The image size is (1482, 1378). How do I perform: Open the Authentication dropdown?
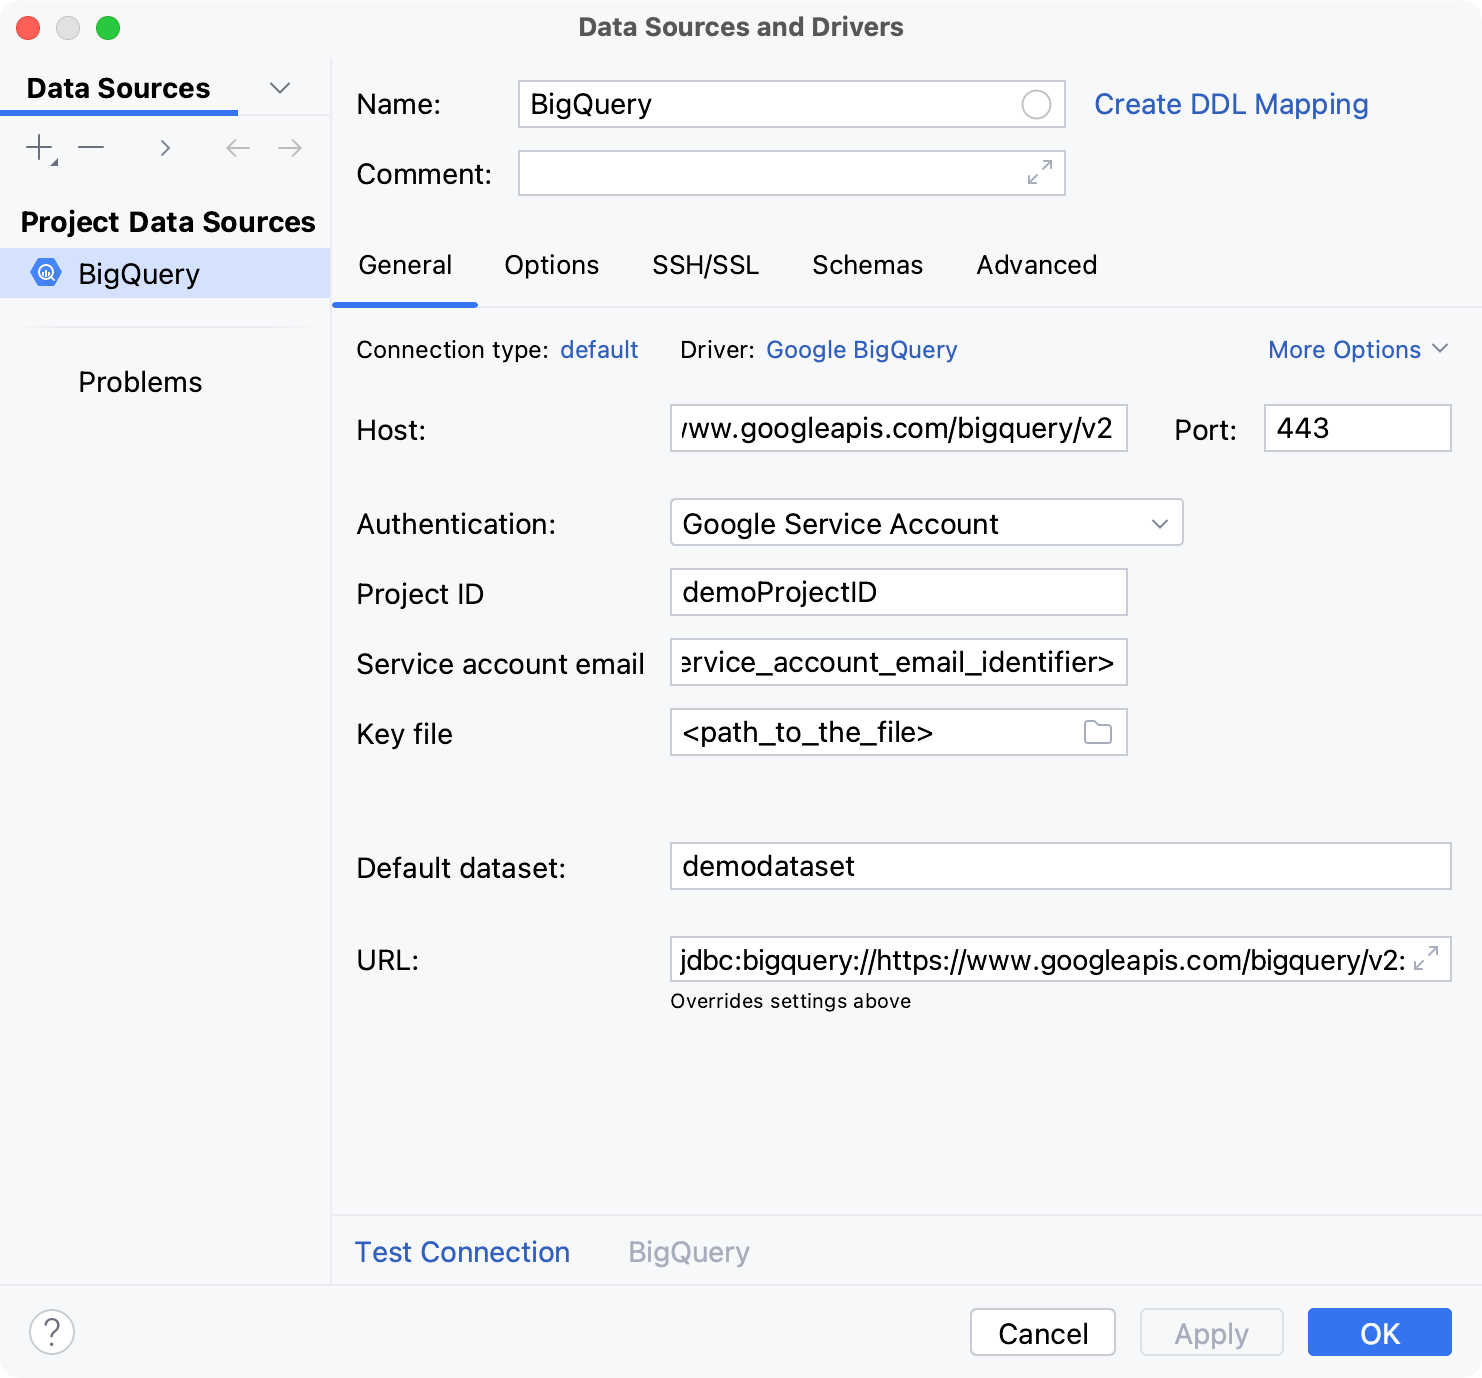pos(1157,522)
